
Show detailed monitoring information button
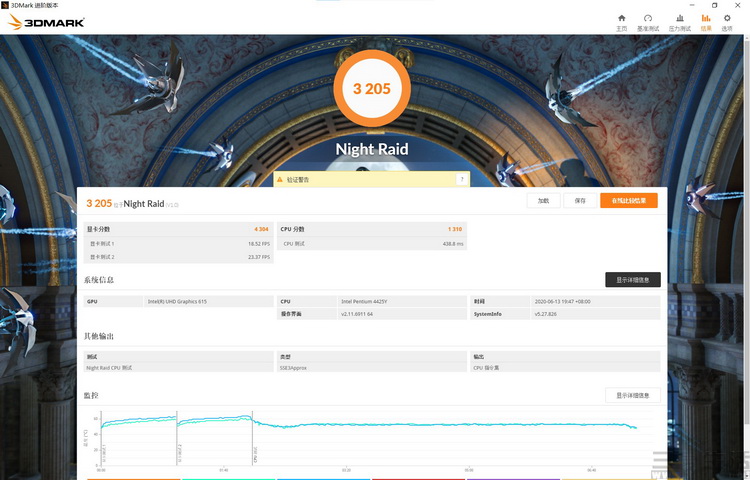point(633,395)
